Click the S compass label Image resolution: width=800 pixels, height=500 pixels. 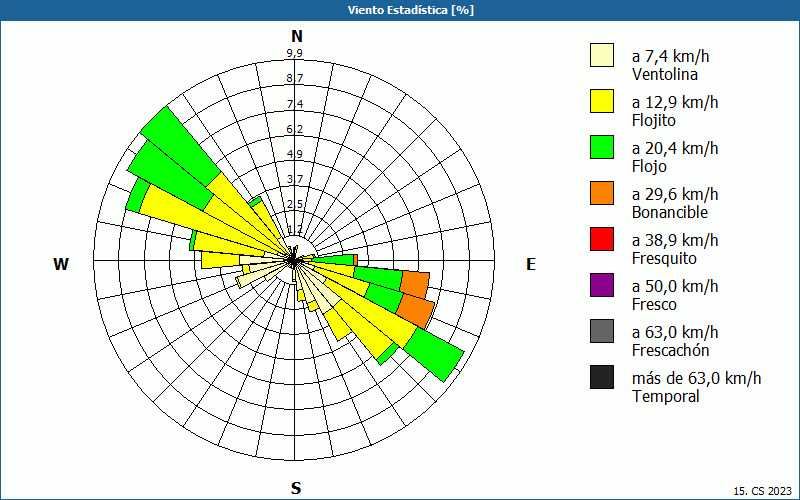(296, 488)
